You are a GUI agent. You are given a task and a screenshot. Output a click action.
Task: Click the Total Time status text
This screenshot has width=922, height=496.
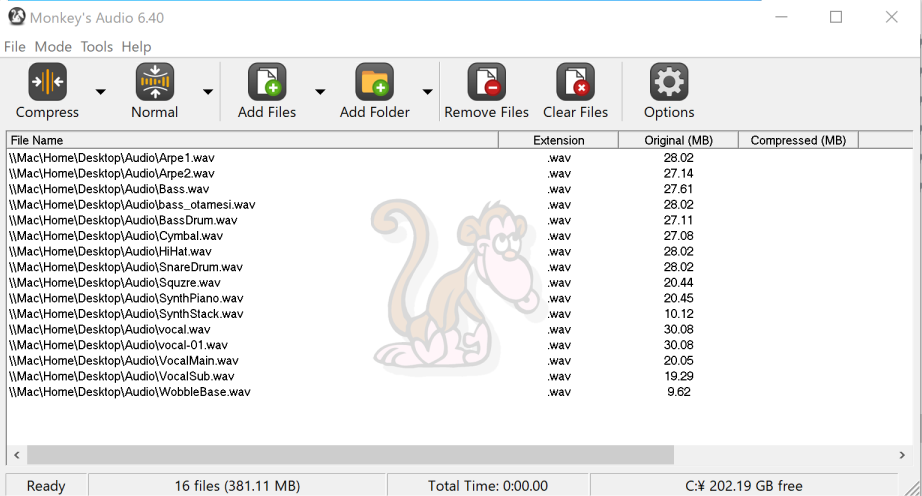tap(488, 486)
